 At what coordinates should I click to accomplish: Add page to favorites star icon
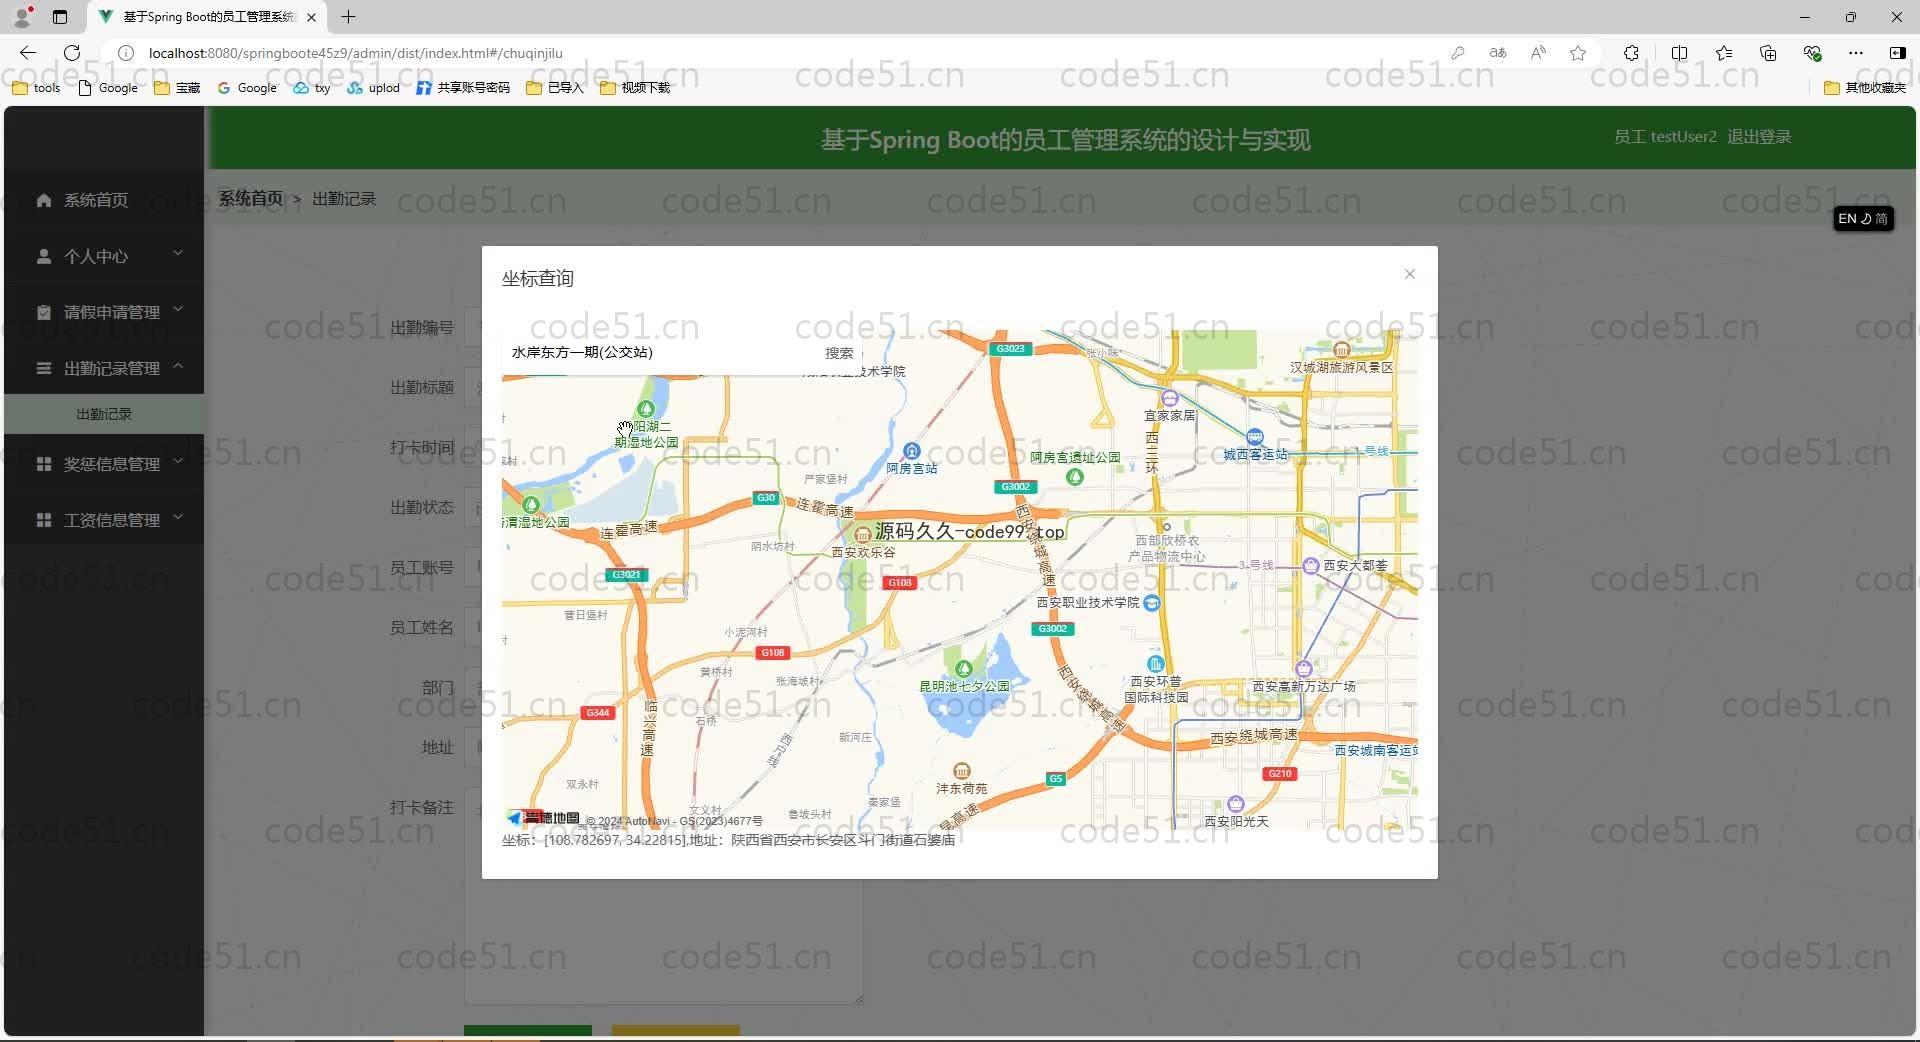pyautogui.click(x=1578, y=53)
